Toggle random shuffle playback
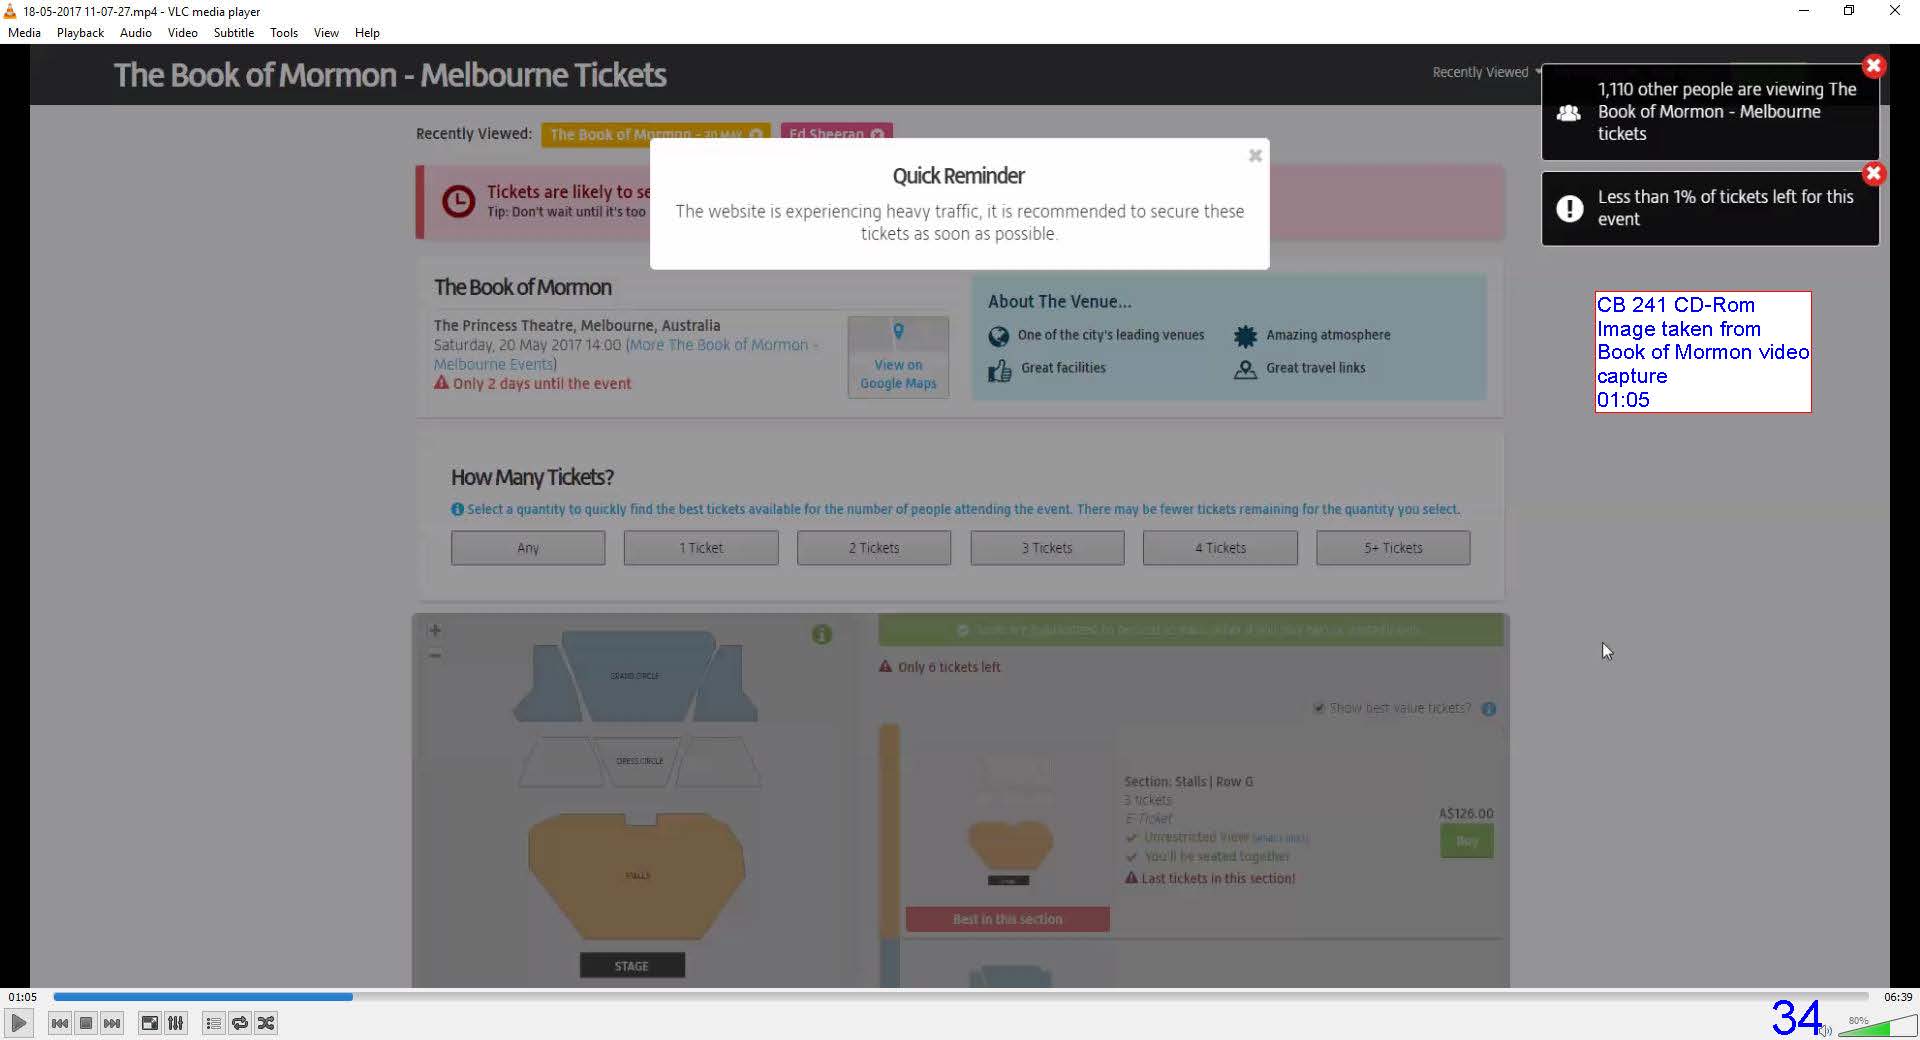This screenshot has width=1920, height=1040. (265, 1023)
